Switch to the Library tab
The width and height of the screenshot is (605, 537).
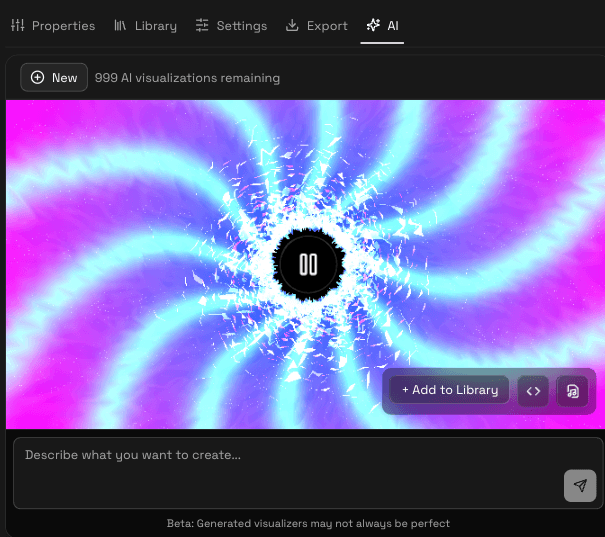[155, 25]
